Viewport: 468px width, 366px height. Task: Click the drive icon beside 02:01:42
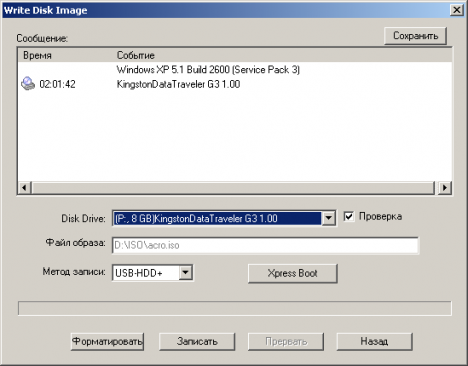28,83
